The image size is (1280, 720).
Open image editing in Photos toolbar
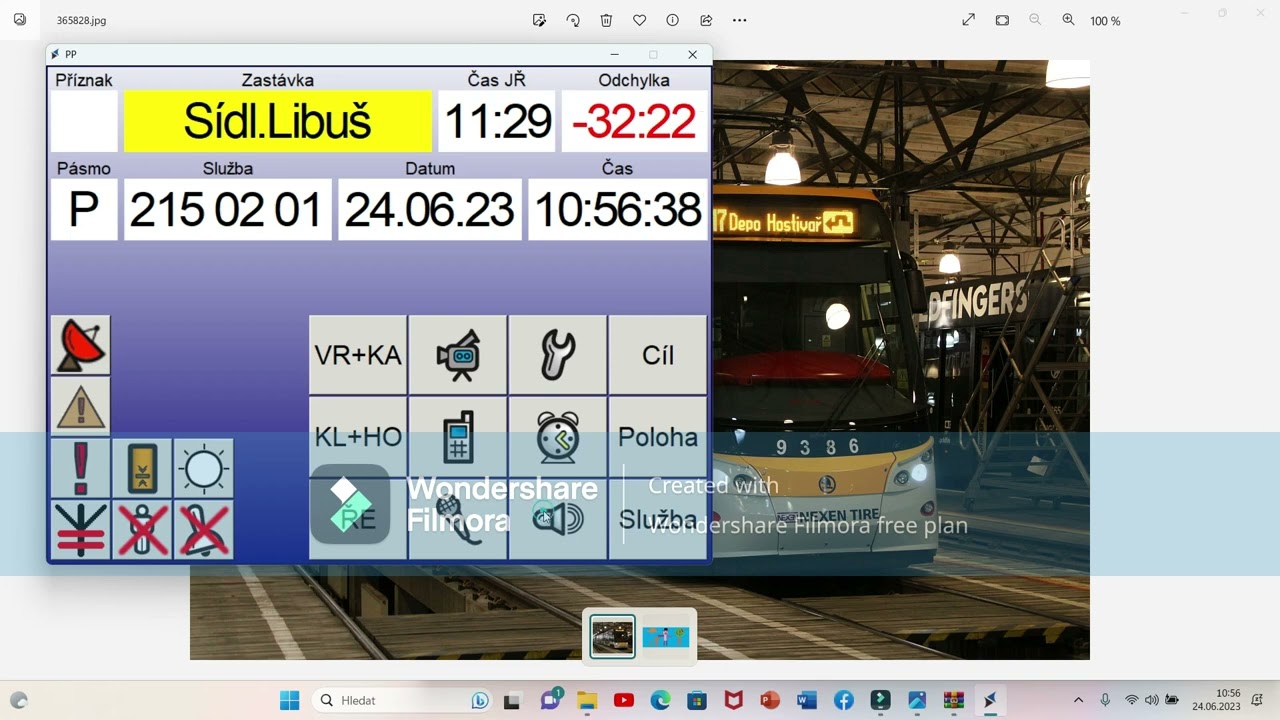539,20
